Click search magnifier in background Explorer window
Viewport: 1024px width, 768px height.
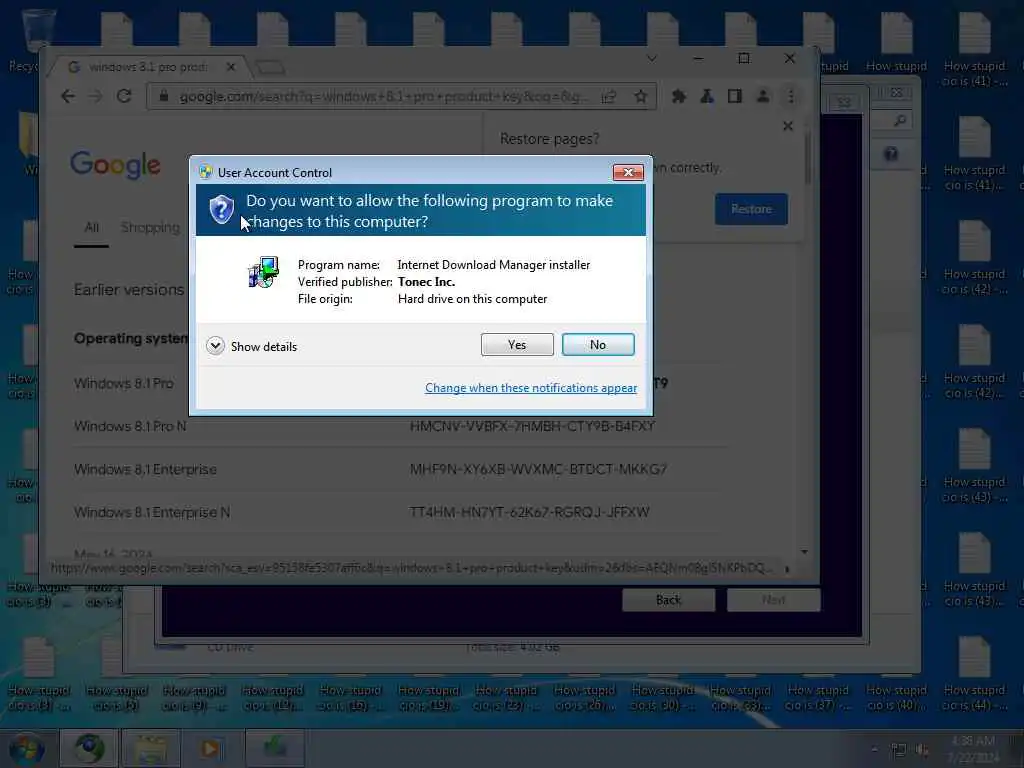[899, 120]
